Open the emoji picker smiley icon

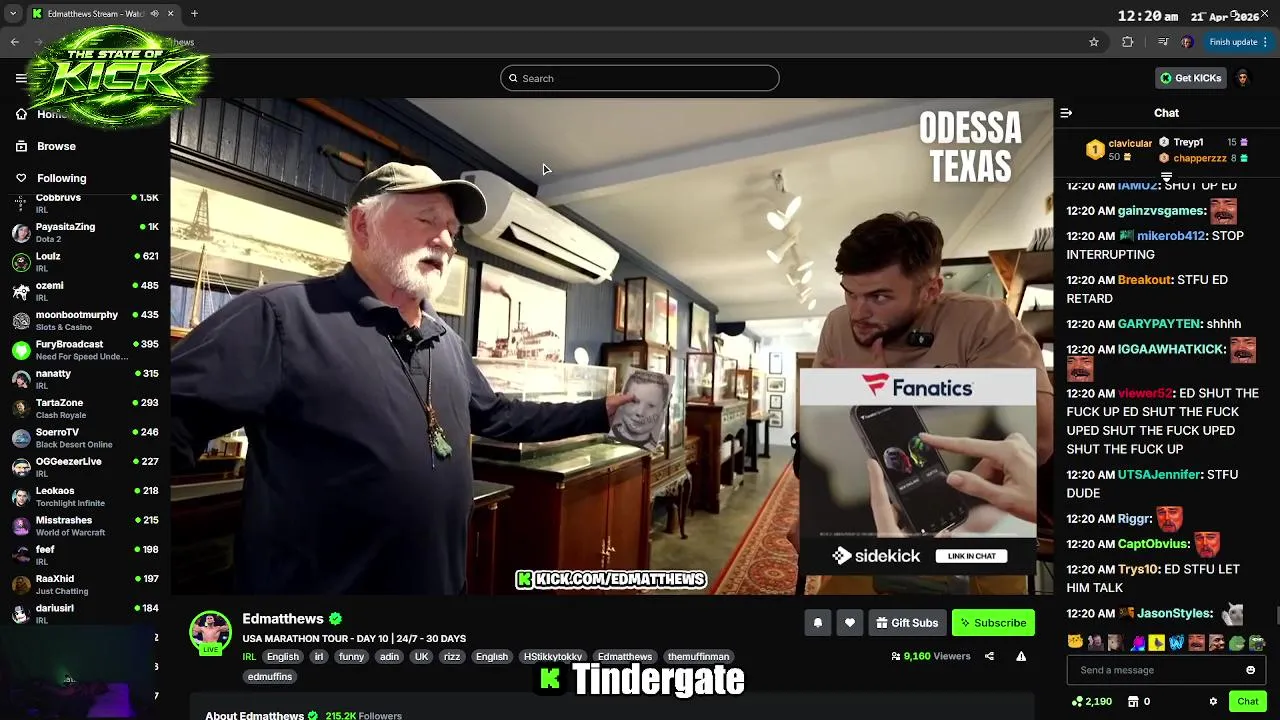1250,670
